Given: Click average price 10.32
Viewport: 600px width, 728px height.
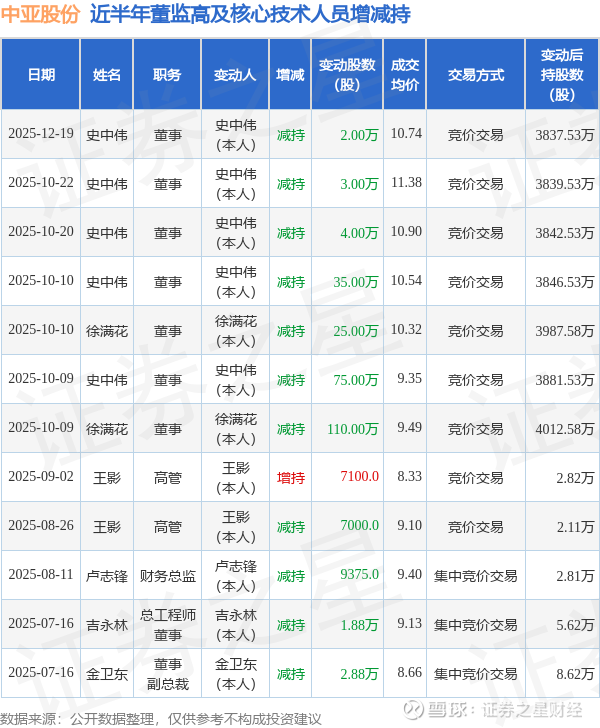Looking at the screenshot, I should [x=406, y=330].
